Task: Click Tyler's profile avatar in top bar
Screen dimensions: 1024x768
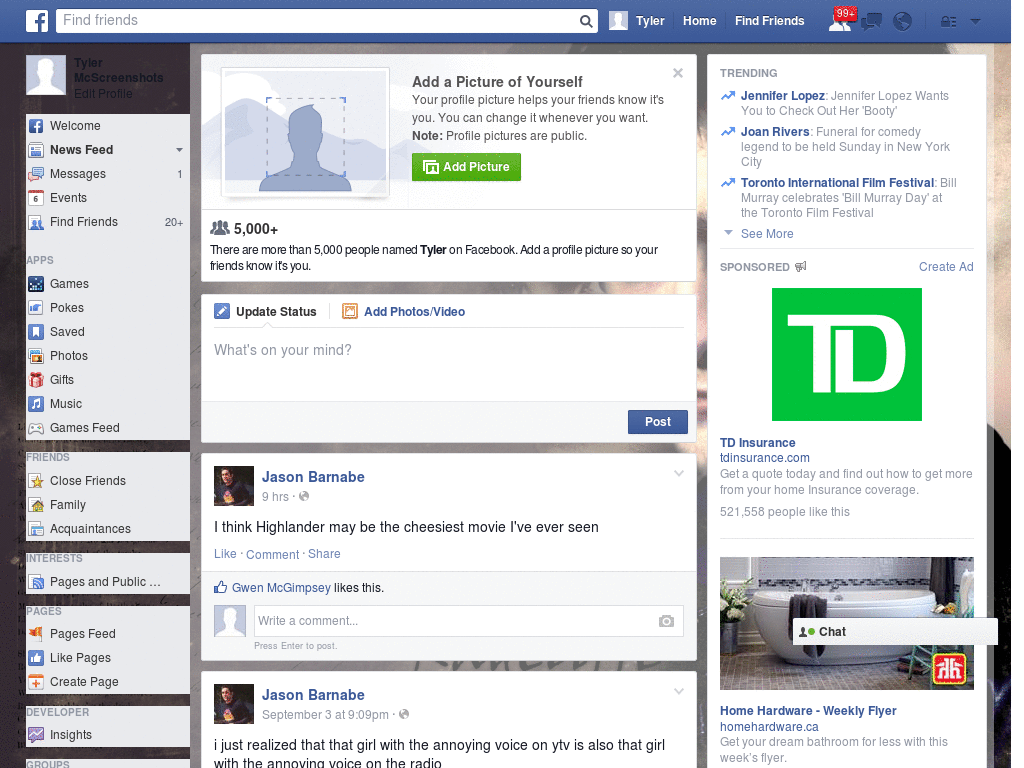Action: point(618,21)
